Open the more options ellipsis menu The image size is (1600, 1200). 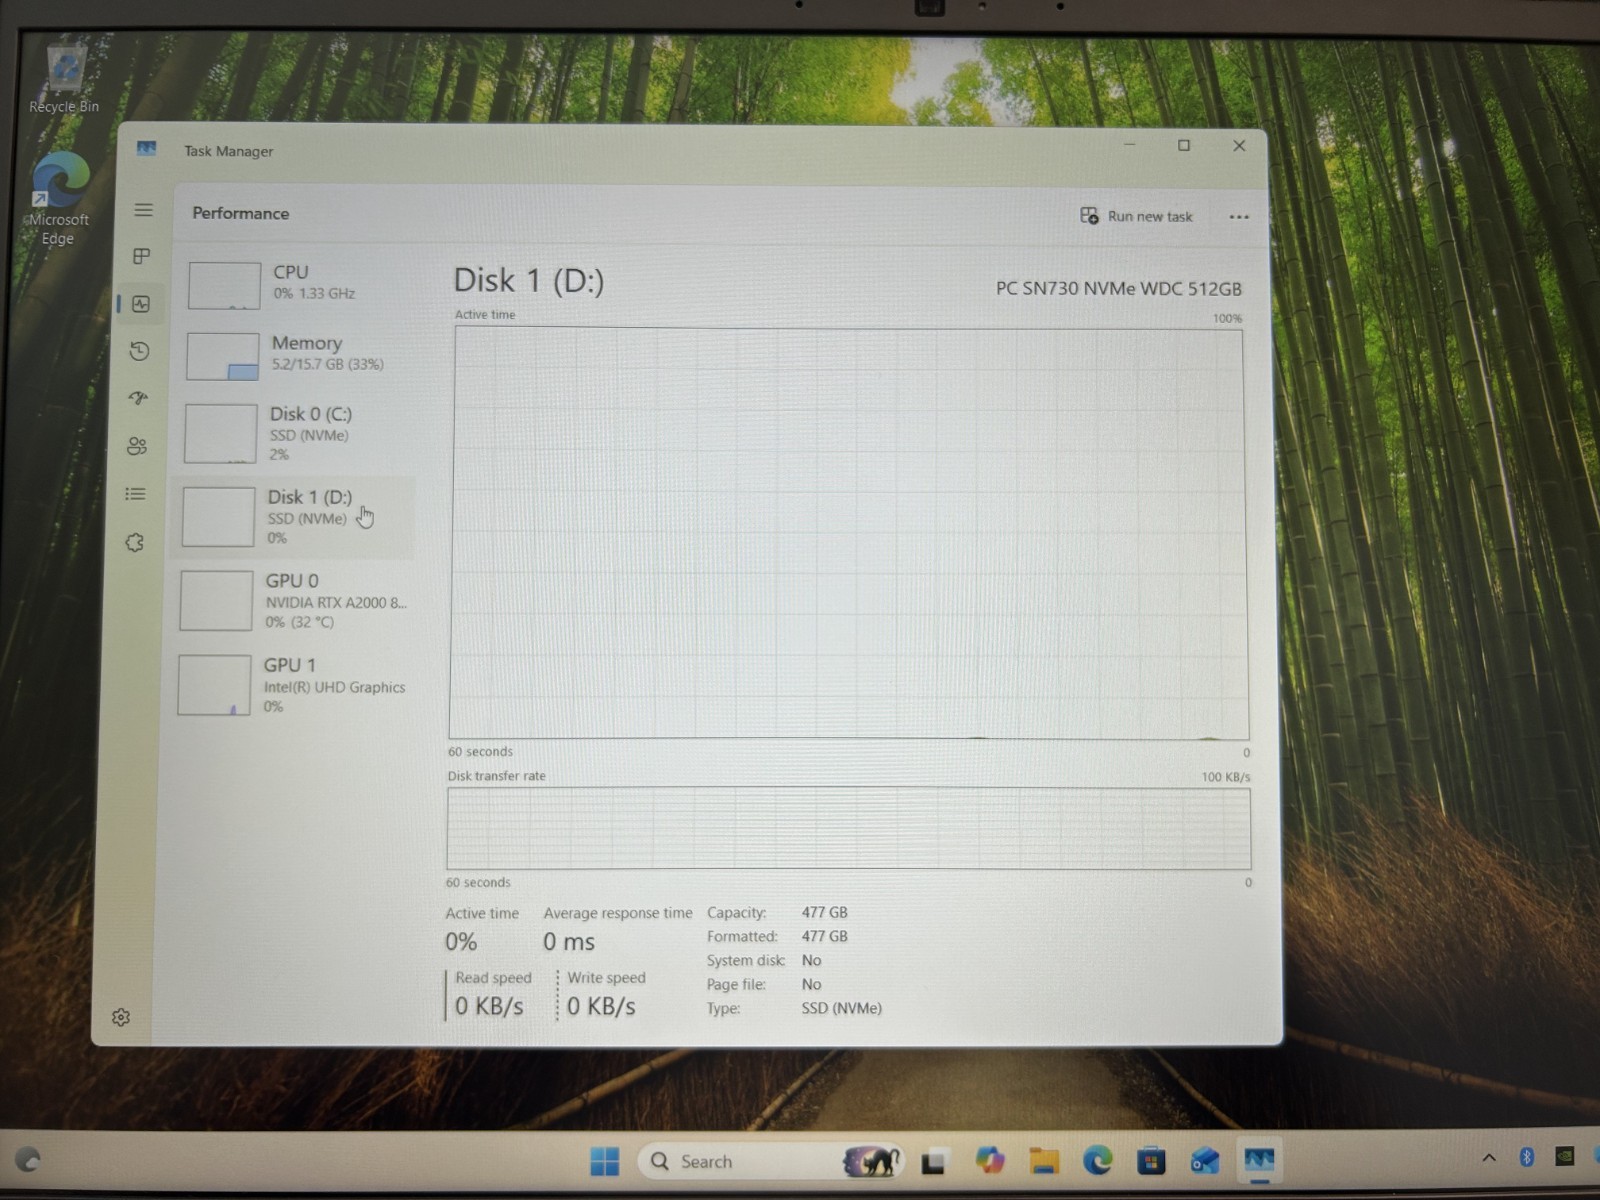(x=1239, y=217)
